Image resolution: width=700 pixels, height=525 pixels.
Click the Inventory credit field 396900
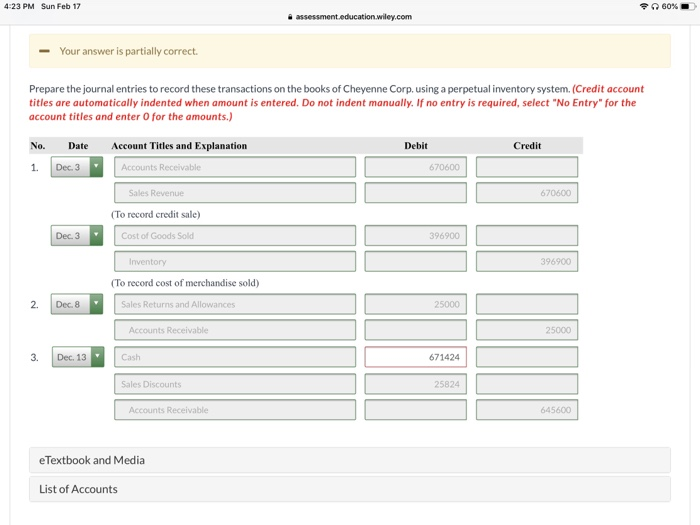tap(527, 262)
